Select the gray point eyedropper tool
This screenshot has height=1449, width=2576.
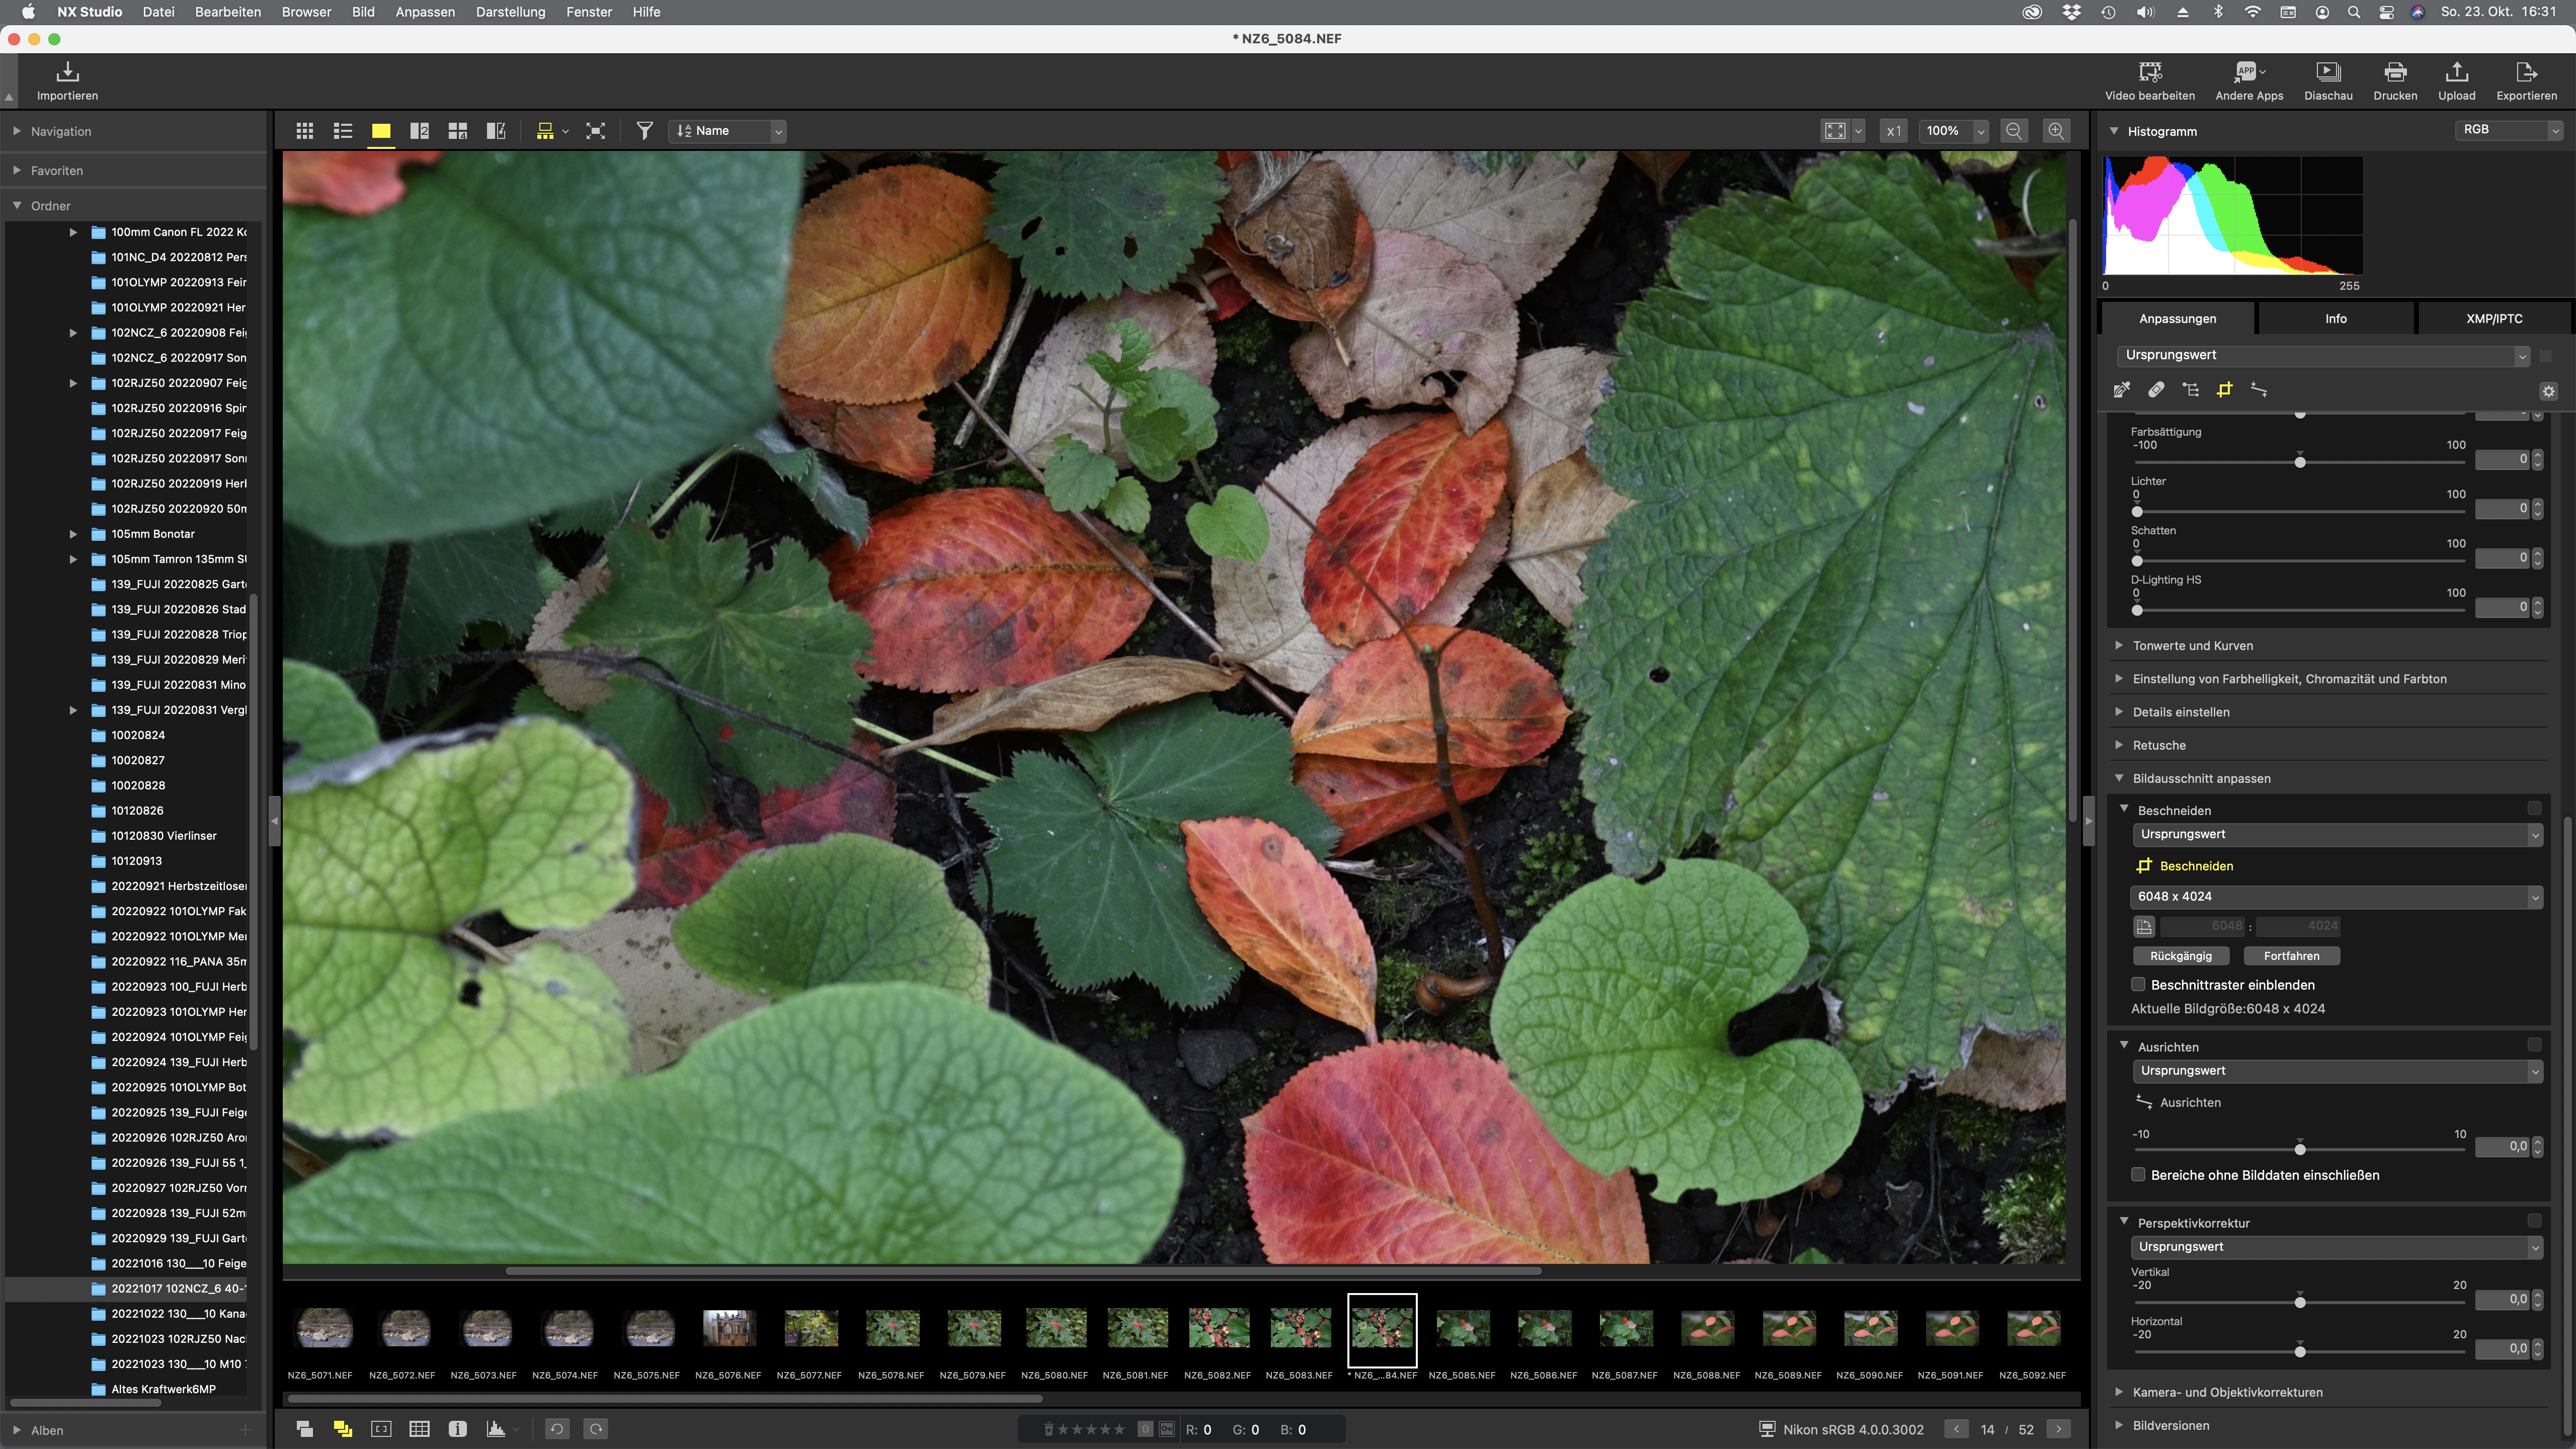pos(2122,390)
